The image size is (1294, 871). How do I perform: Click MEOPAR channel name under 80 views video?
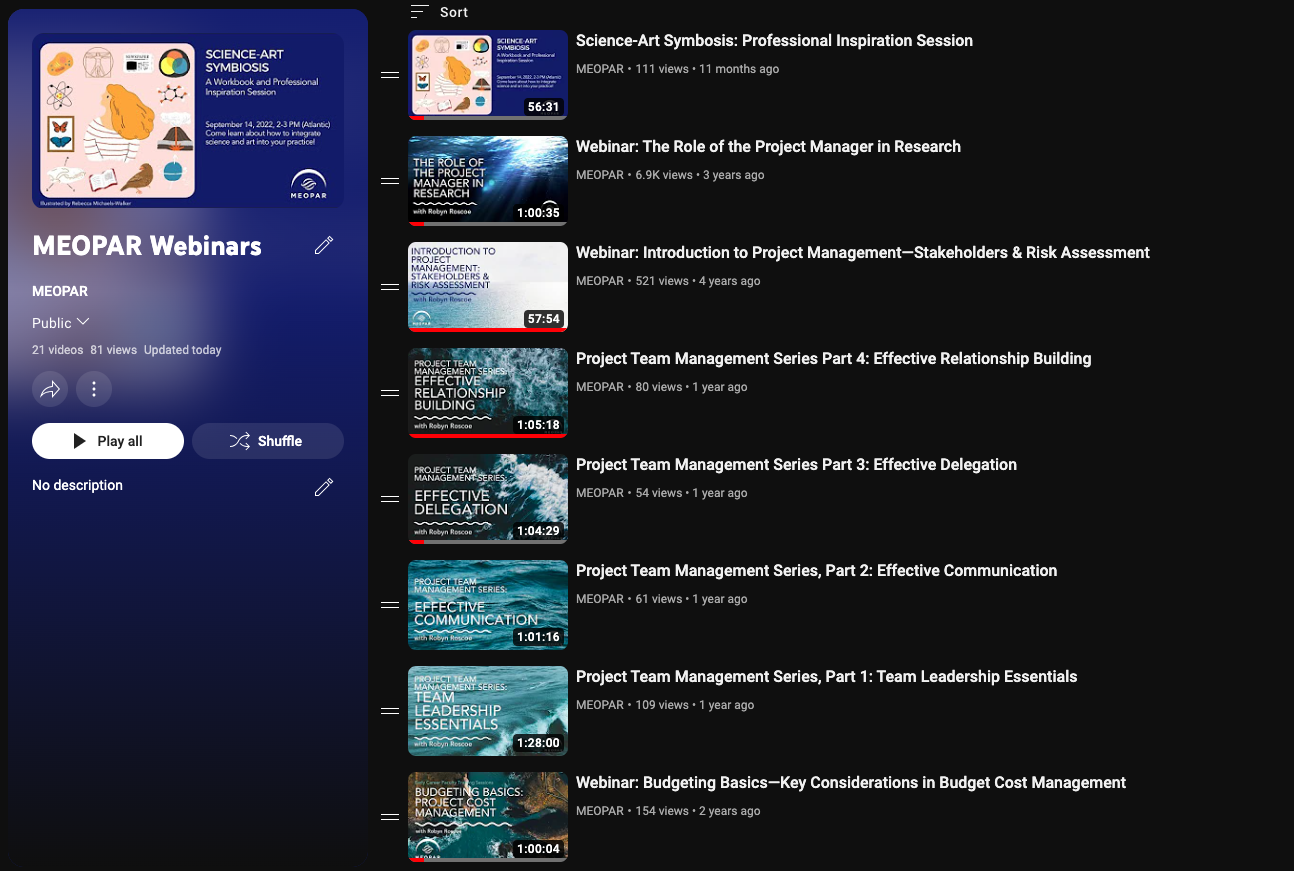point(600,387)
